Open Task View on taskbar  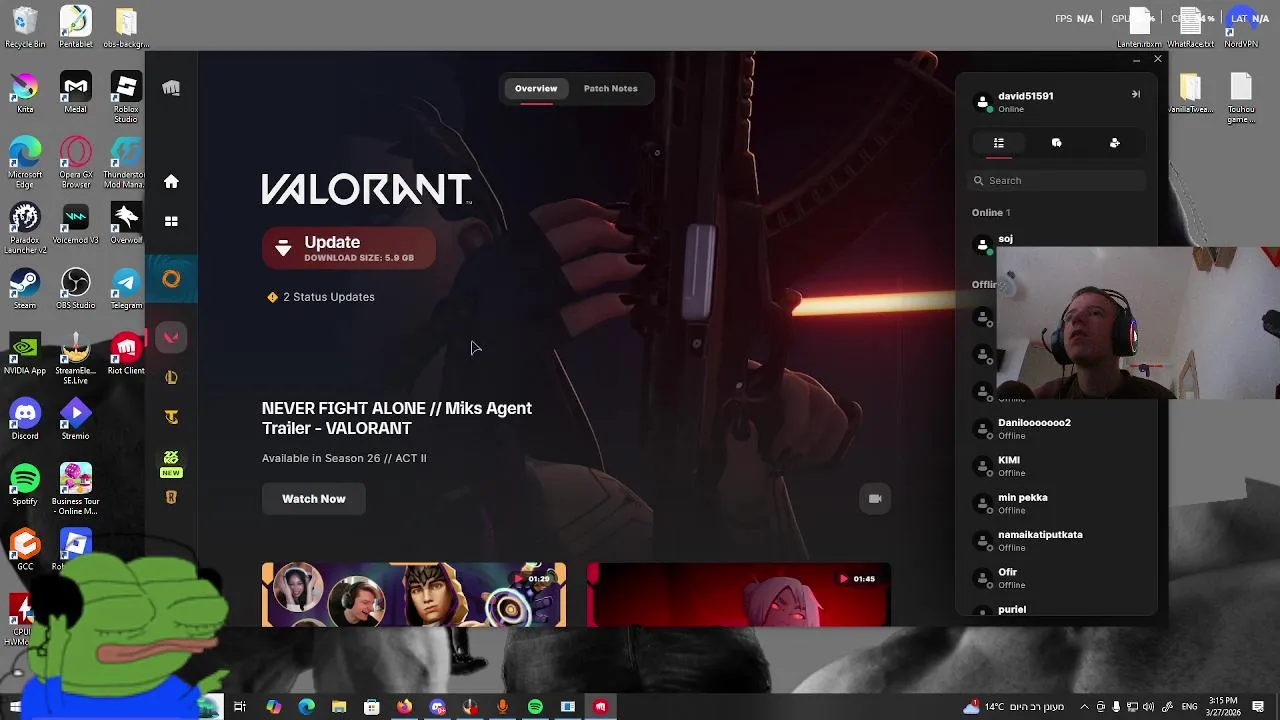(x=240, y=707)
